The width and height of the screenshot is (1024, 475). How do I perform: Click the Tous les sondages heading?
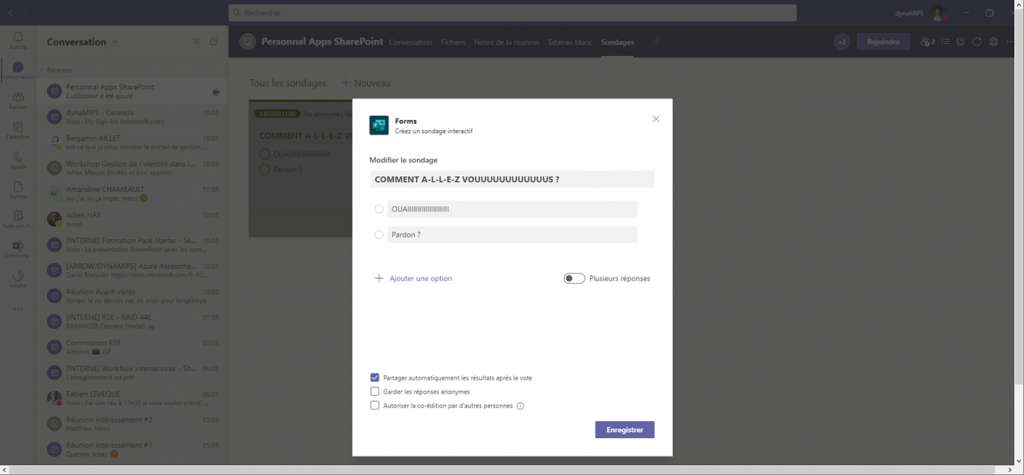click(288, 83)
